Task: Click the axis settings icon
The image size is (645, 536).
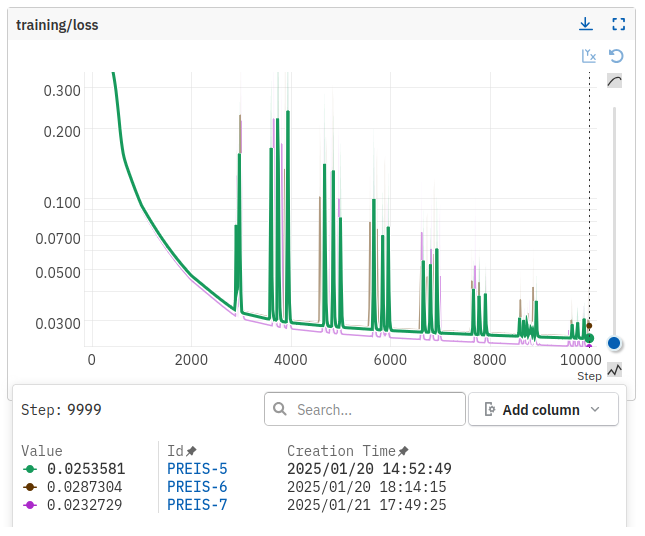Action: point(589,56)
